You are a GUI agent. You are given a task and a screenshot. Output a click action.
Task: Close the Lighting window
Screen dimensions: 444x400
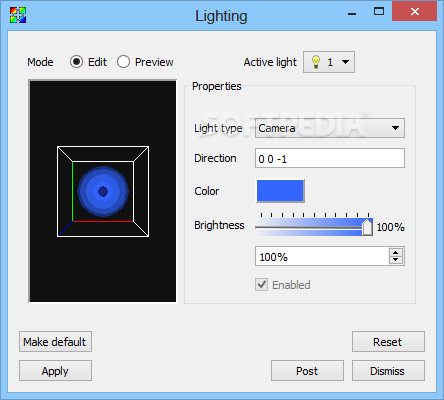415,12
